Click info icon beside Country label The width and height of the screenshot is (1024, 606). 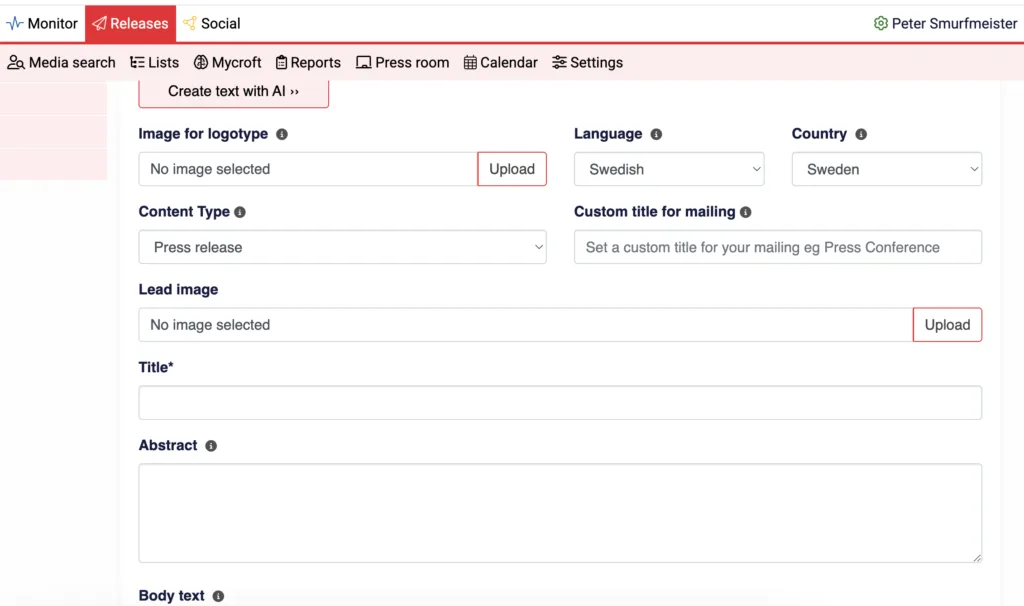(x=861, y=134)
